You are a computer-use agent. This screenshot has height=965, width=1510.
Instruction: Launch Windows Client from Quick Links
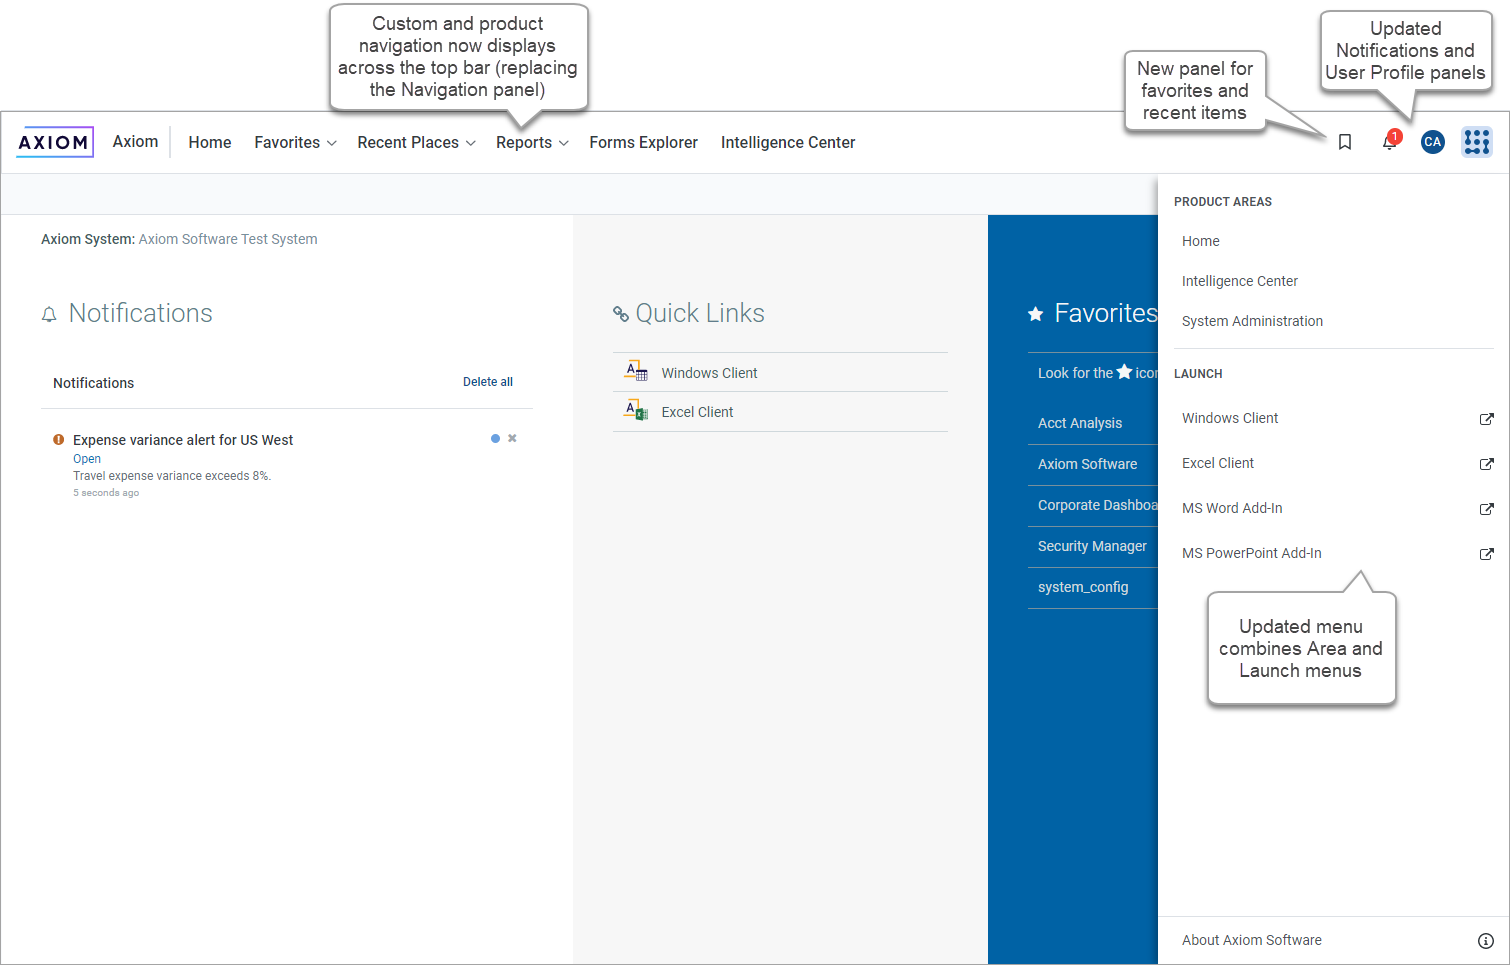[x=709, y=373]
